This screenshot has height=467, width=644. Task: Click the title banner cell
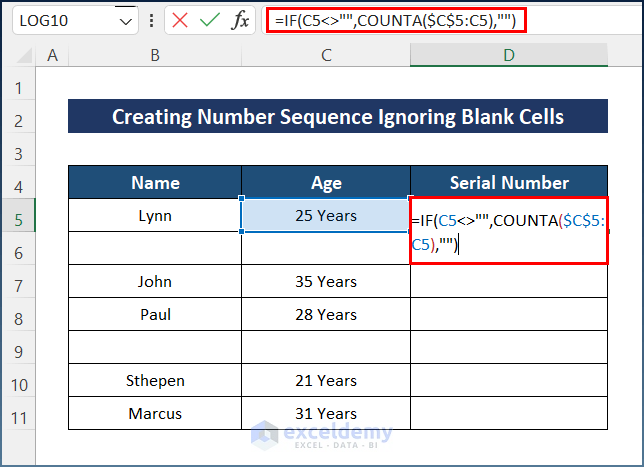tap(338, 117)
